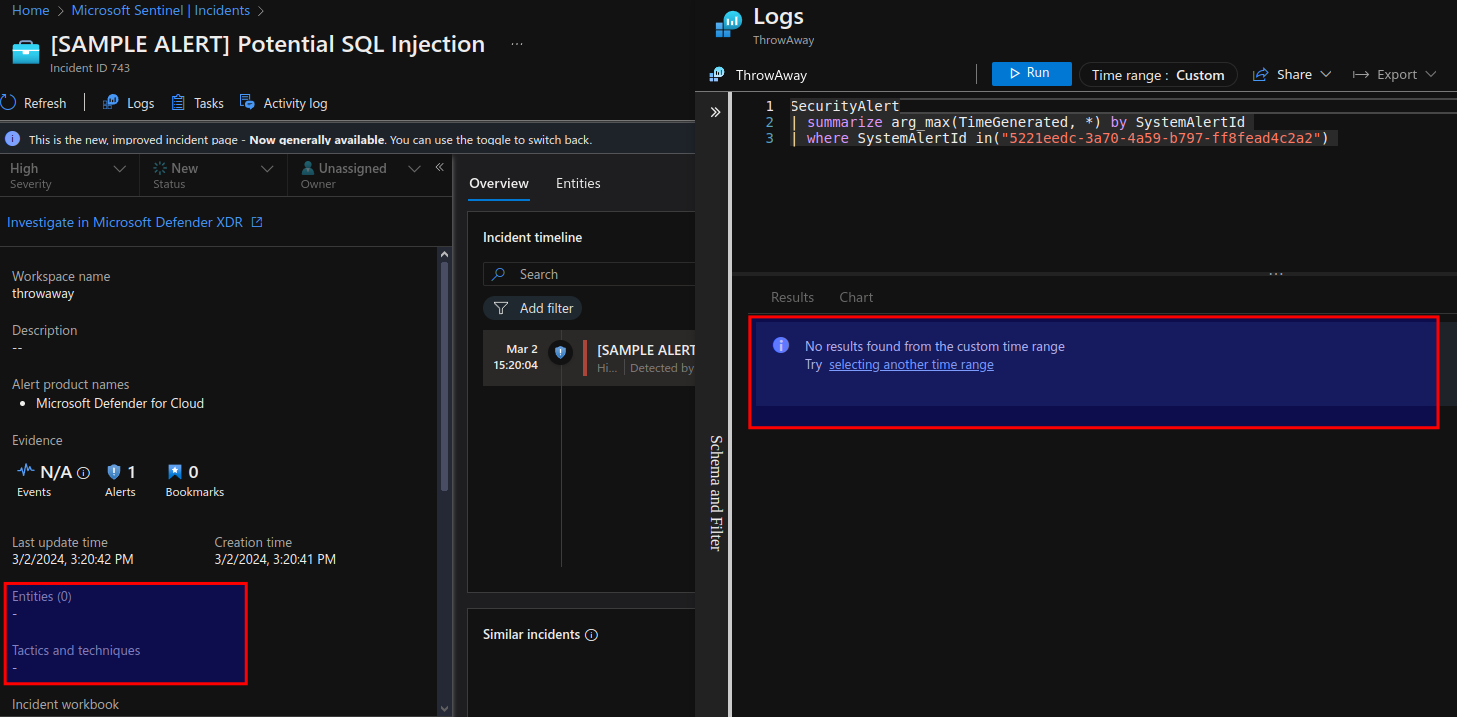Click the ellipsis next to incident title
The height and width of the screenshot is (717, 1457).
pyautogui.click(x=516, y=44)
